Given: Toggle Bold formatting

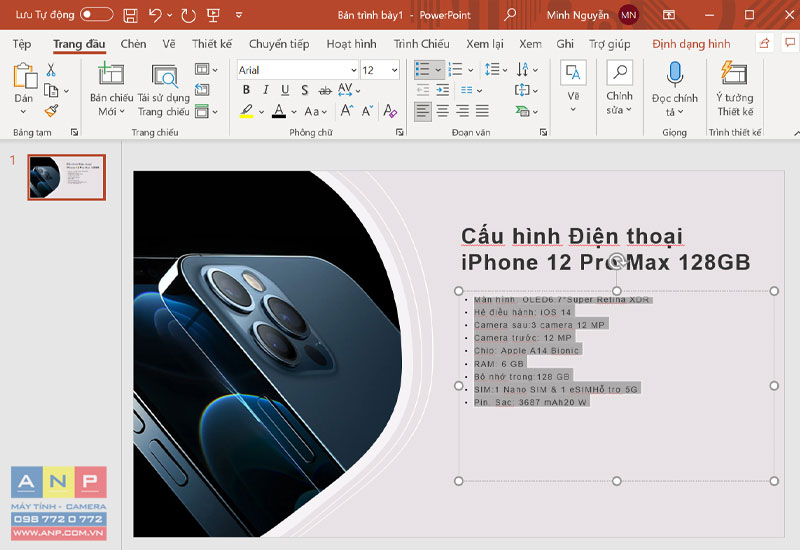Looking at the screenshot, I should [x=246, y=90].
